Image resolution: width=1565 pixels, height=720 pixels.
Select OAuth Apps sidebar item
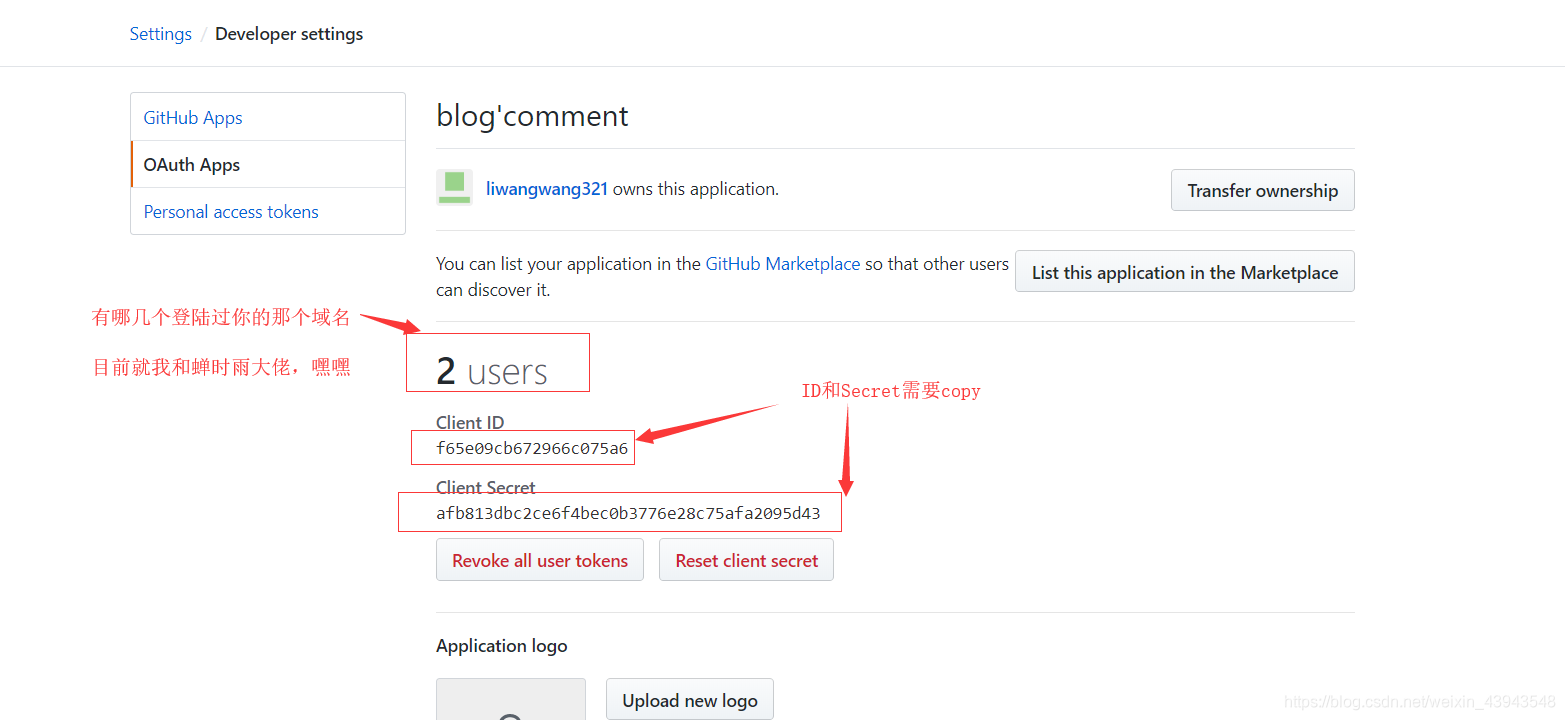268,164
